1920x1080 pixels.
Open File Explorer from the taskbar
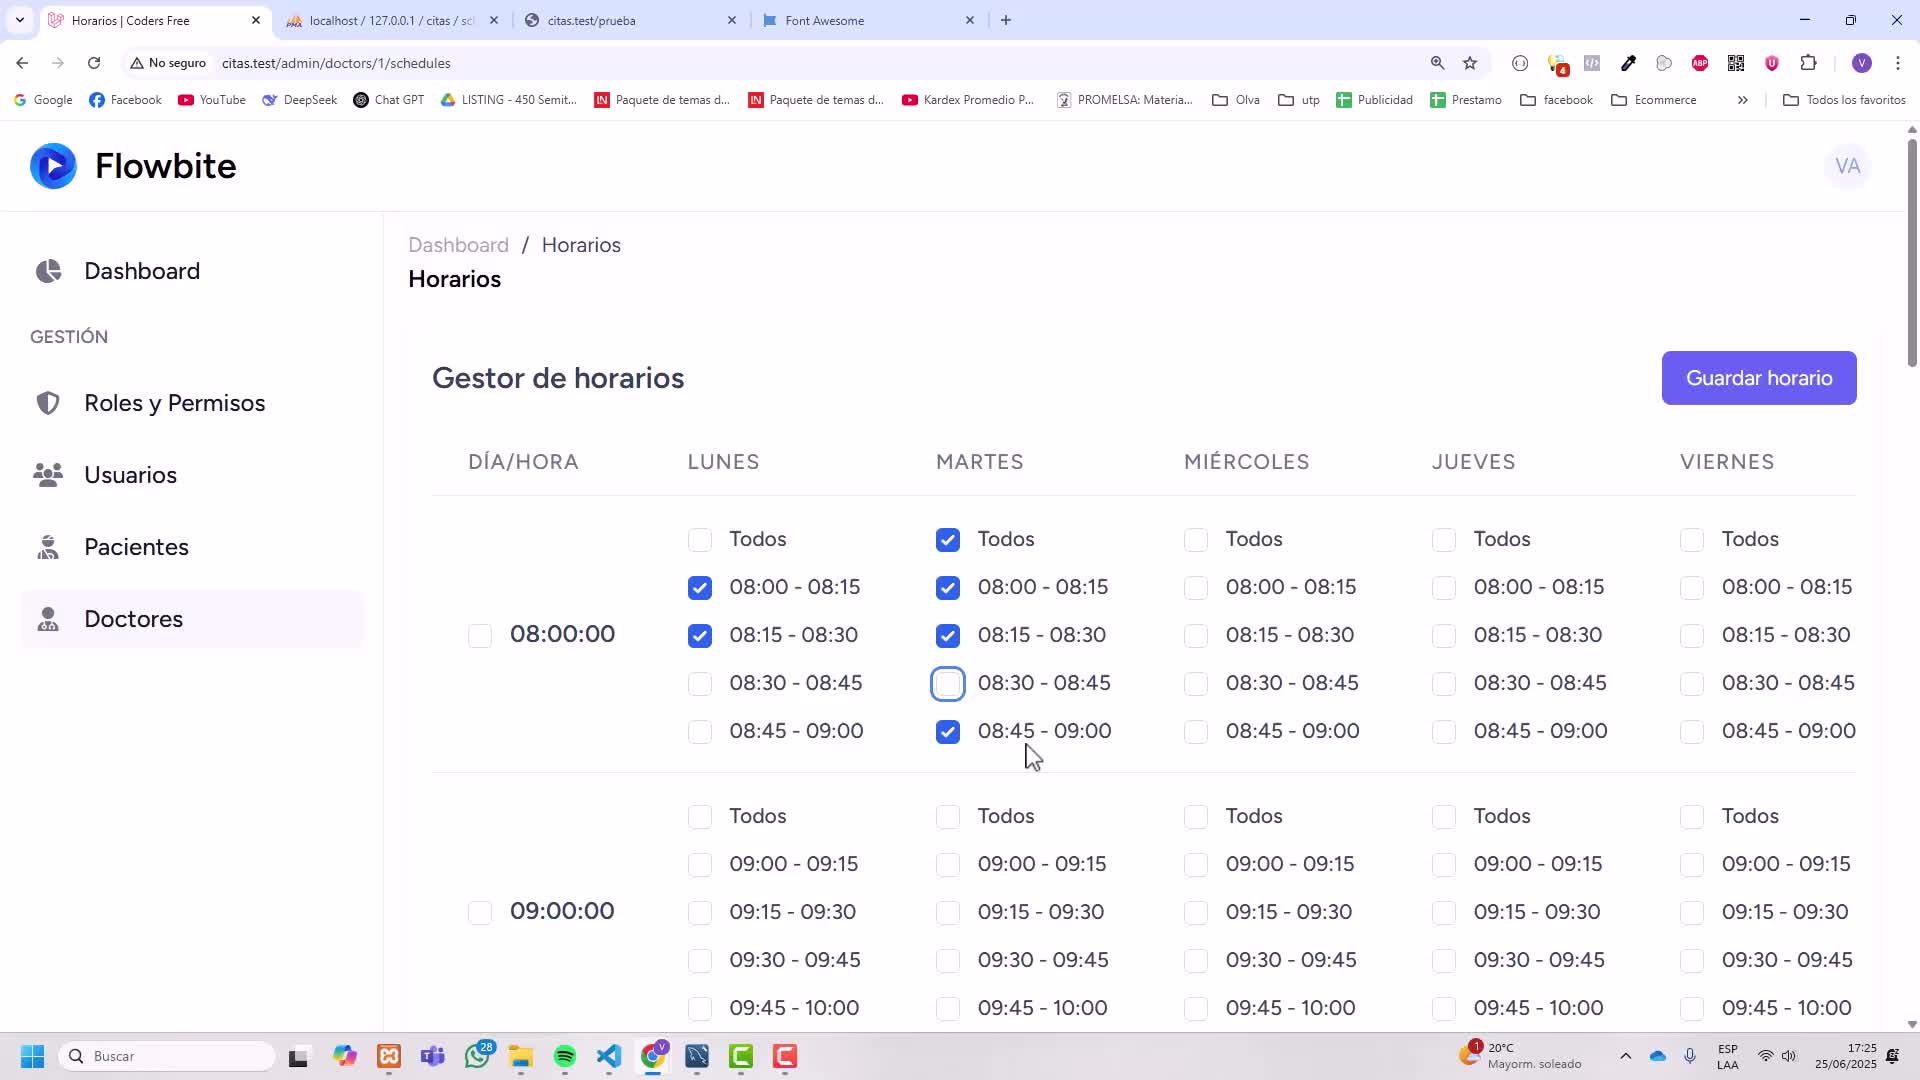coord(521,1056)
